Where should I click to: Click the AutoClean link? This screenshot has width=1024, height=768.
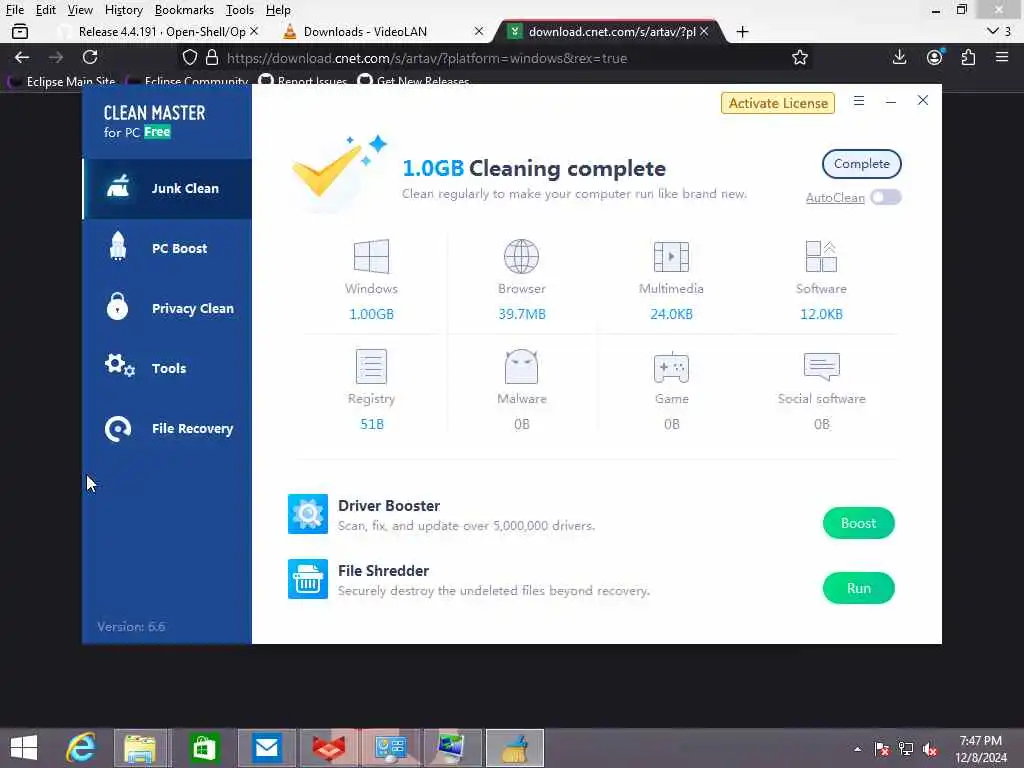835,198
